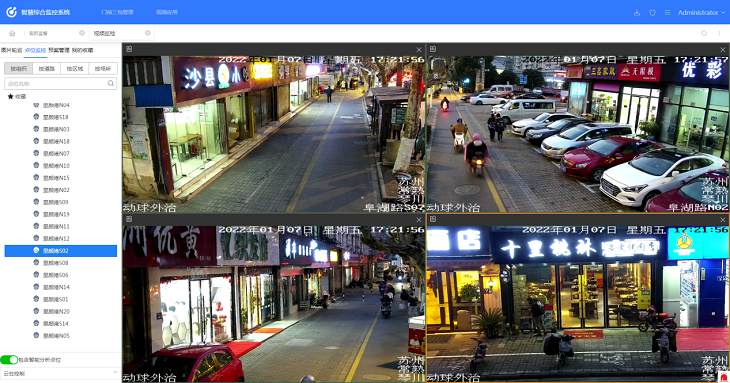Viewport: 730px width, 383px height.
Task: Open the theme (shirt) icon in the header
Action: (x=652, y=13)
